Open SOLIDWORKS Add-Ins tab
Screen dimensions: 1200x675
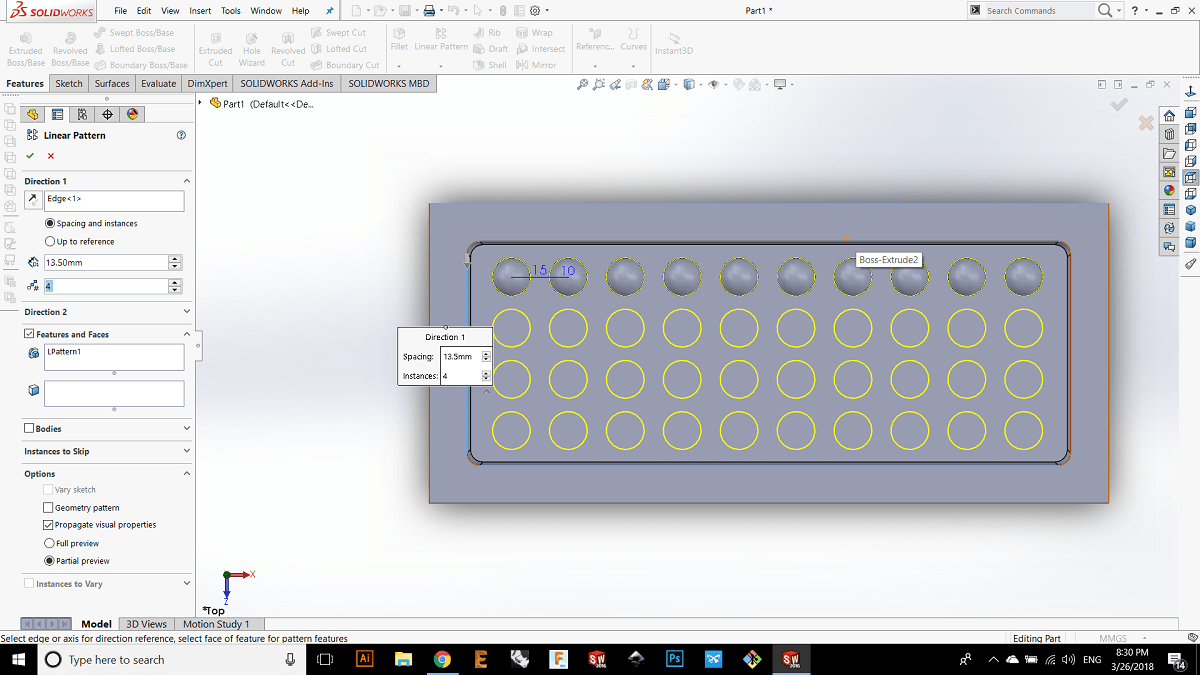tap(287, 84)
